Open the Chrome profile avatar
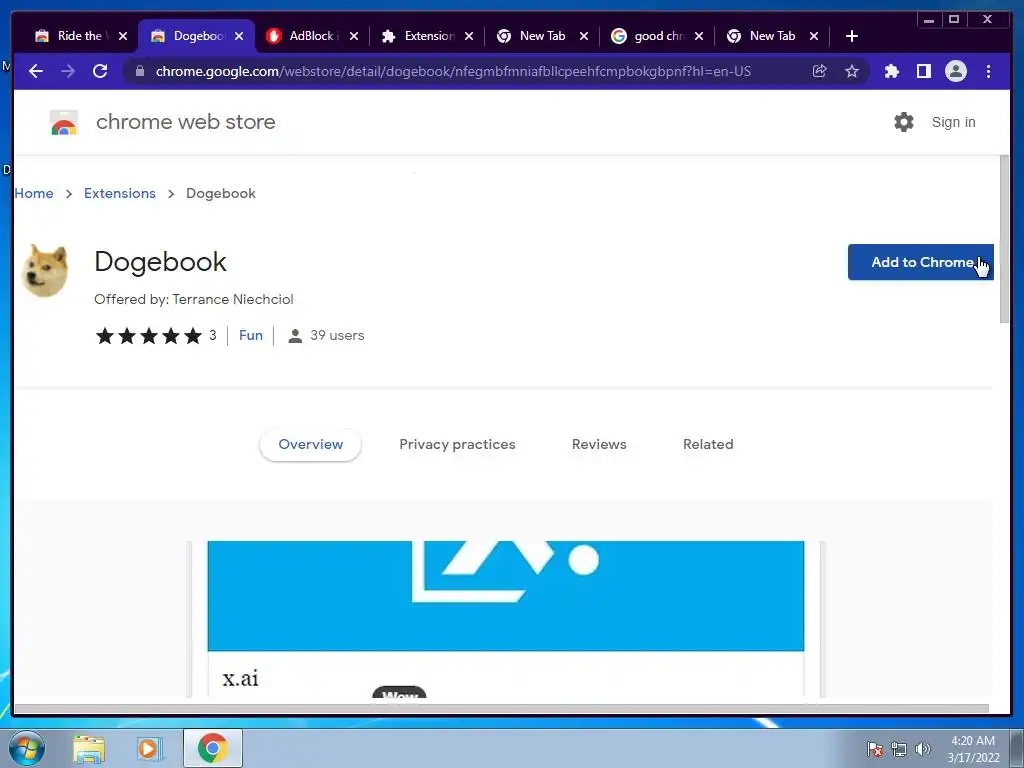The width and height of the screenshot is (1024, 768). pos(956,71)
